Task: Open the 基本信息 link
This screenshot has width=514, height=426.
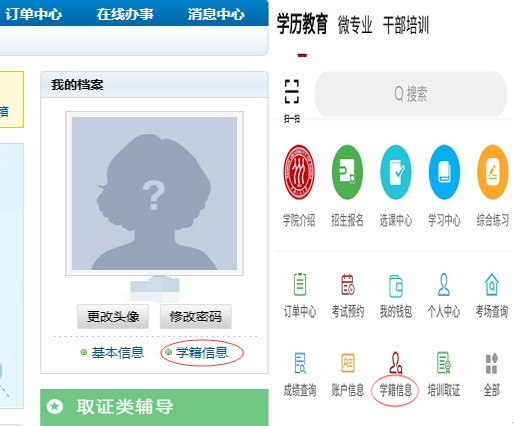Action: [118, 353]
